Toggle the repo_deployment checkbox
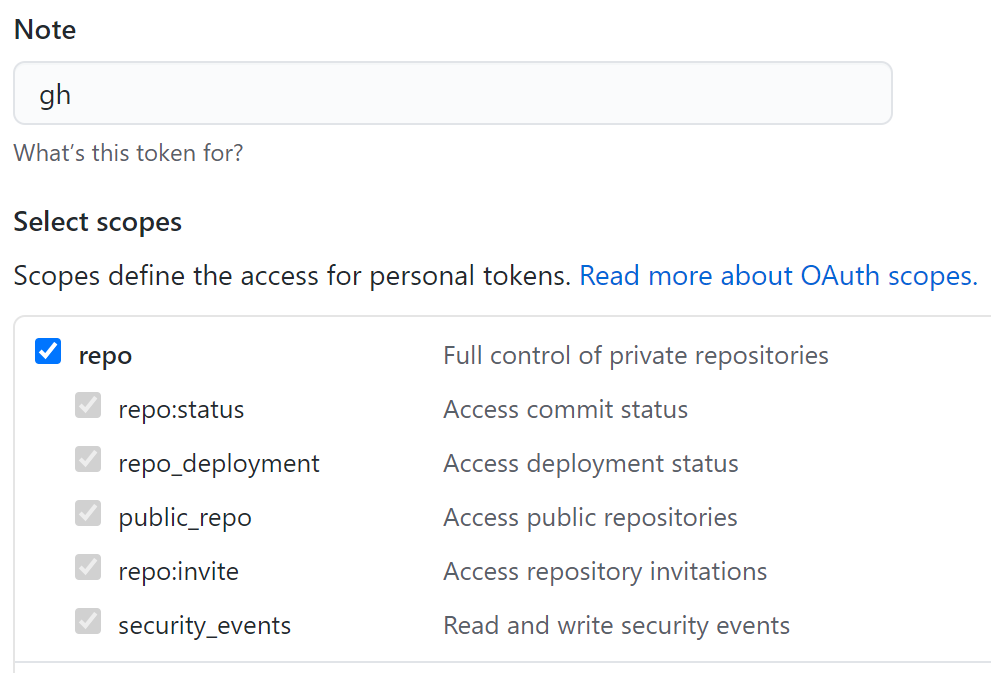The width and height of the screenshot is (991, 673). [88, 460]
